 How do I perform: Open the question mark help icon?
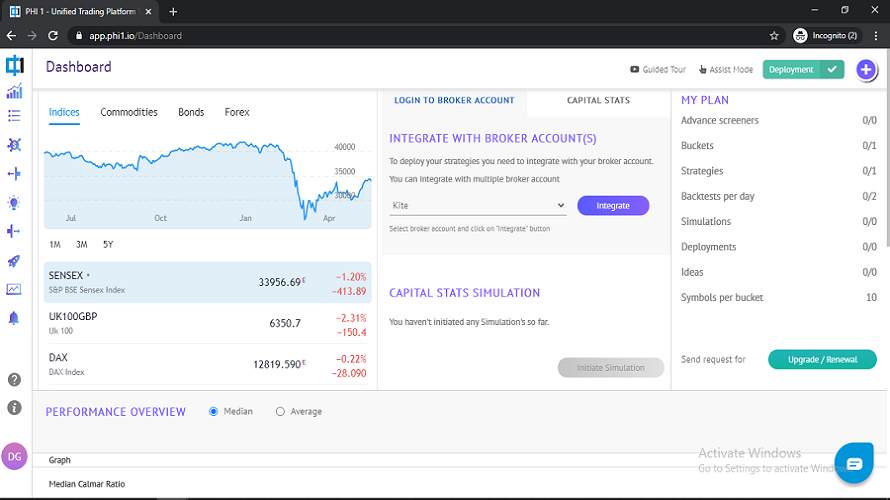14,380
